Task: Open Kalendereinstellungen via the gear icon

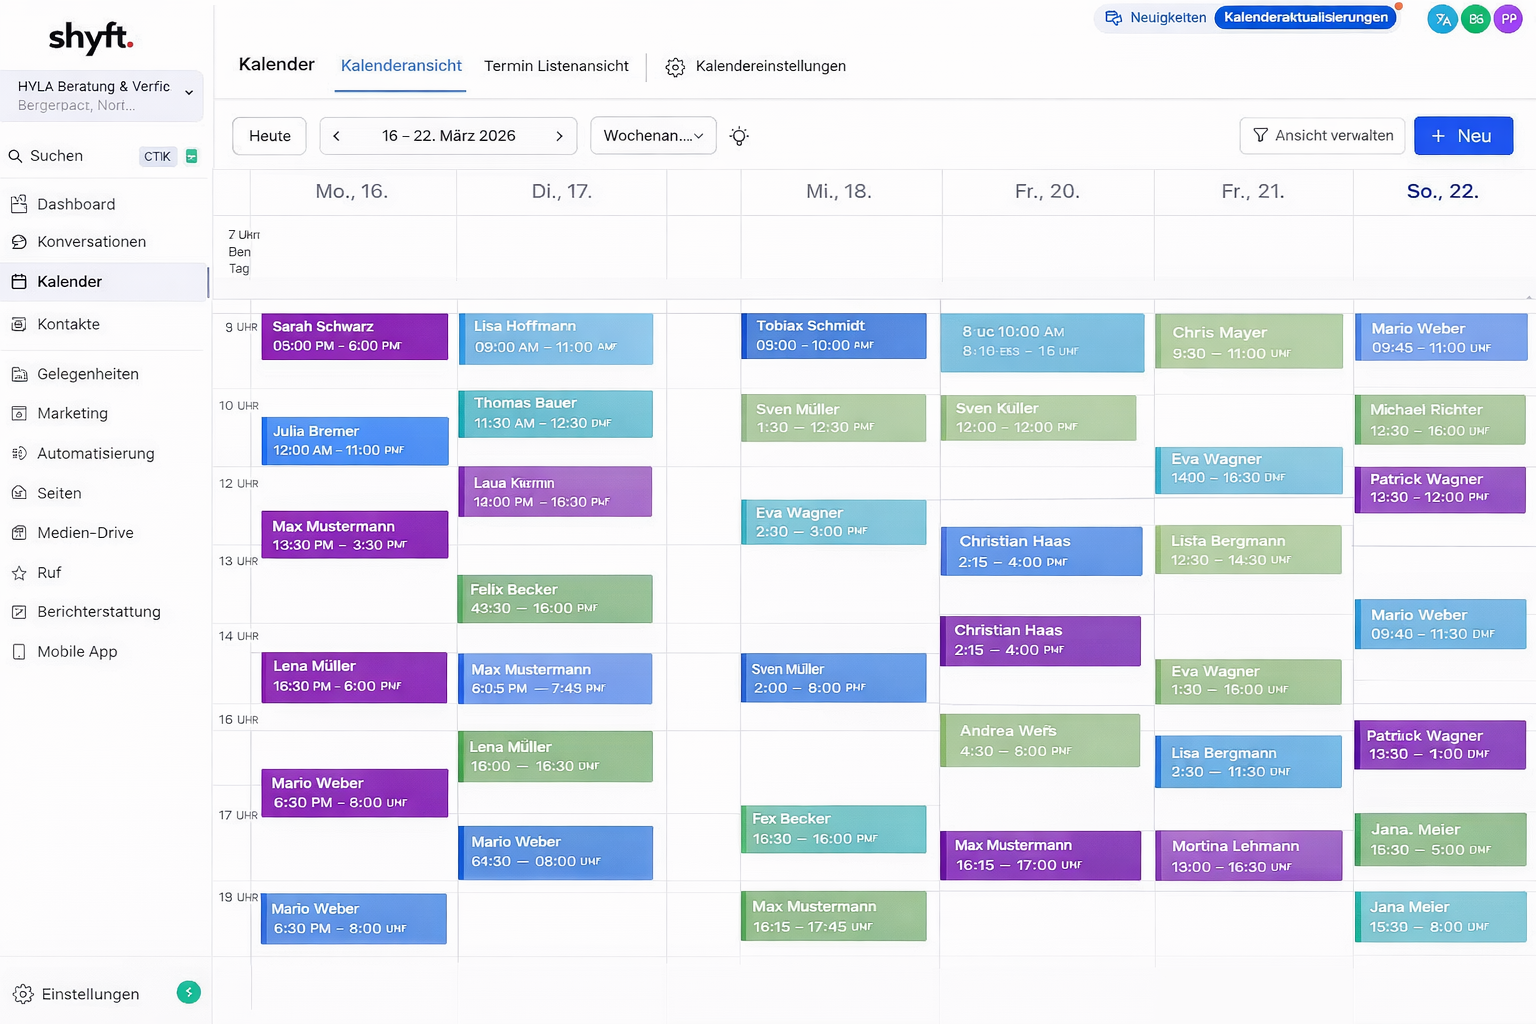Action: coord(675,67)
